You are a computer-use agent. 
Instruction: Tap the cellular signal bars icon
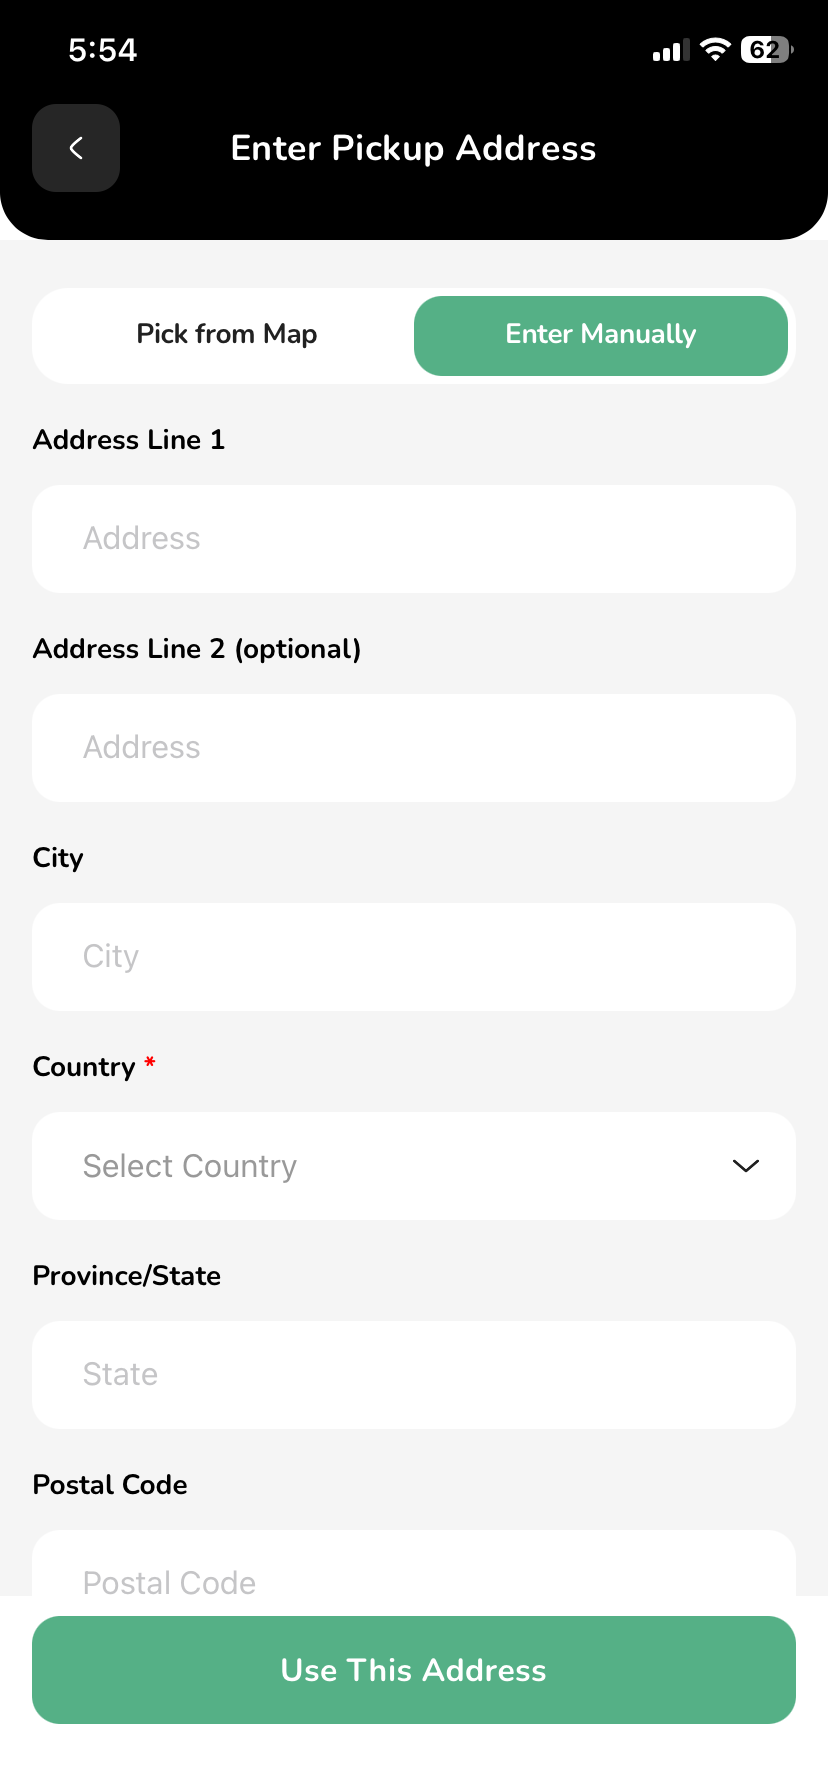671,51
